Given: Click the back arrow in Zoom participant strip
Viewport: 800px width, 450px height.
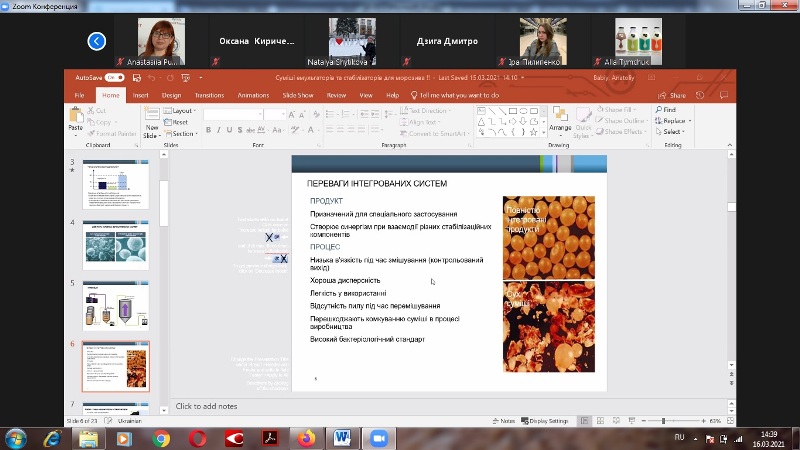Looking at the screenshot, I should (x=96, y=41).
